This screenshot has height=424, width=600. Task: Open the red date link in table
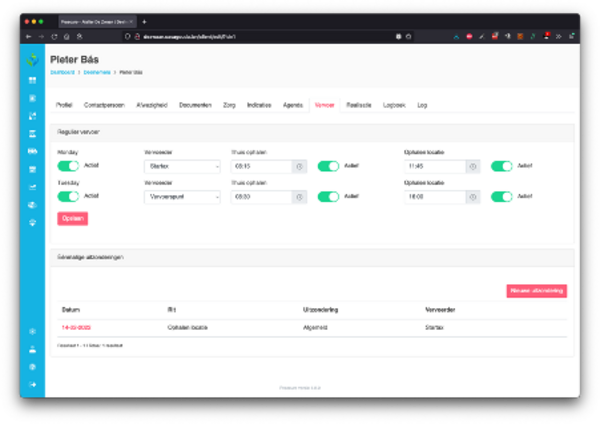click(76, 326)
